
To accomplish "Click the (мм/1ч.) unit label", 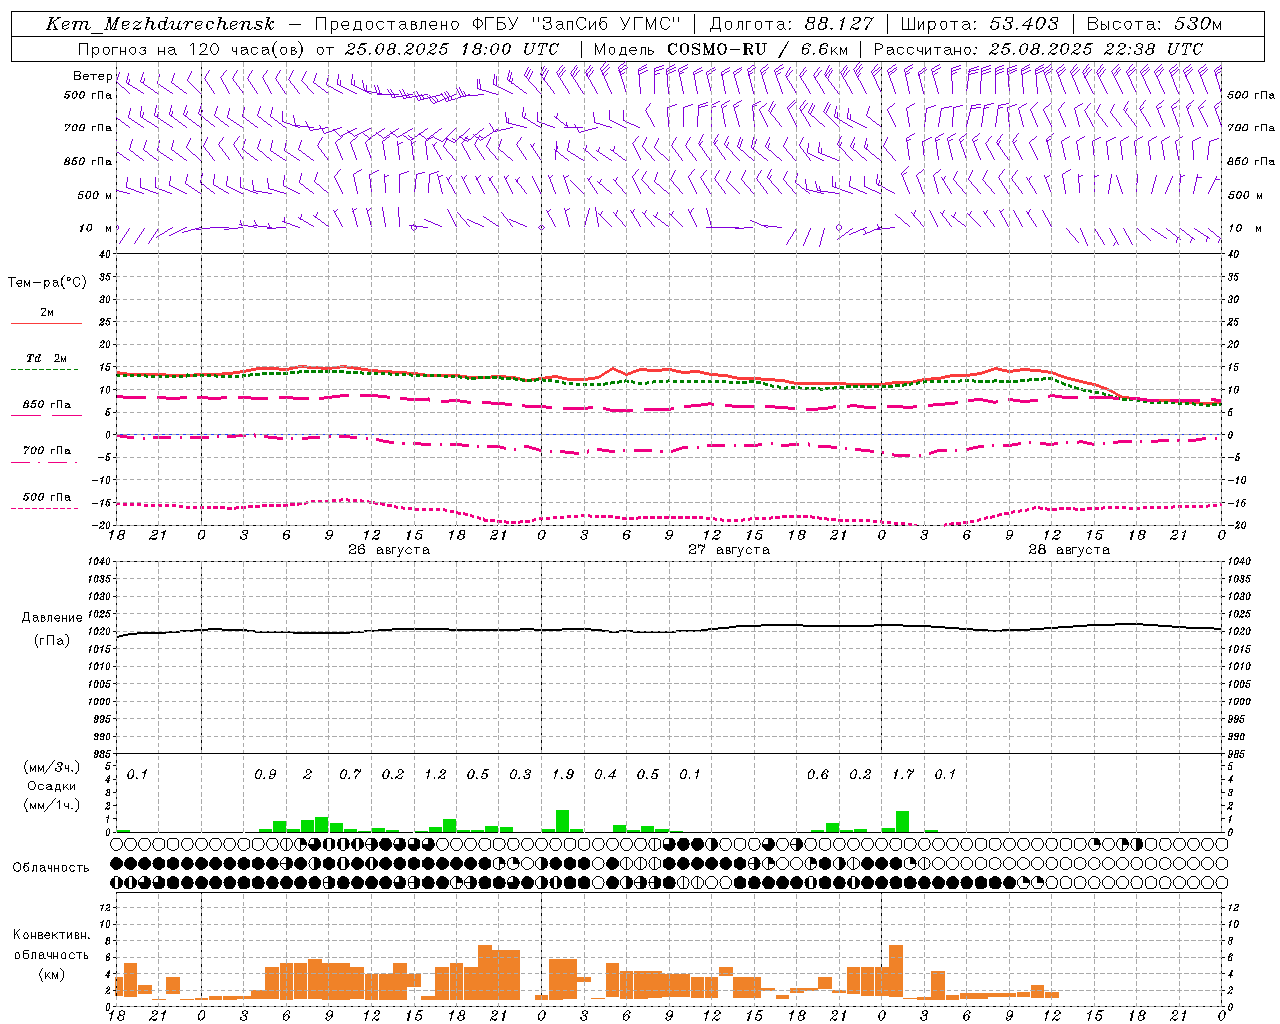I will click(51, 805).
